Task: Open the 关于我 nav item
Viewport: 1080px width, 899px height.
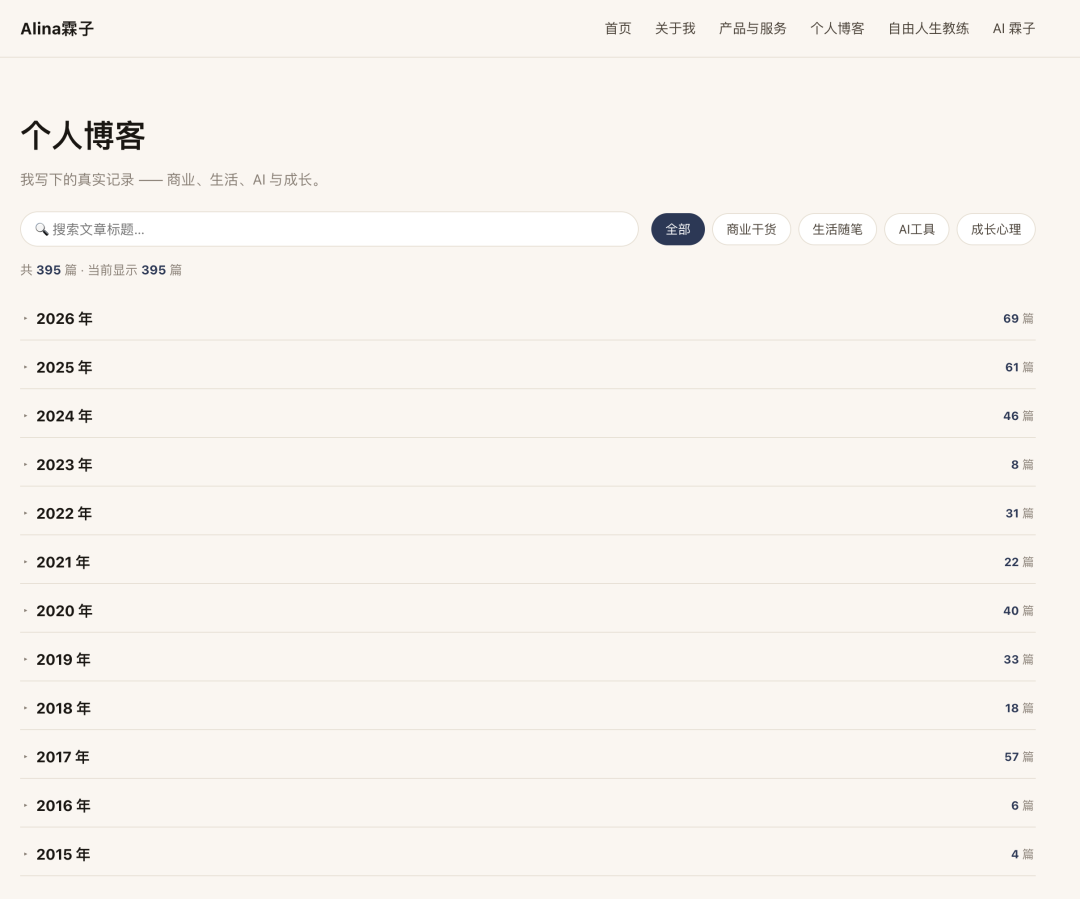Action: (675, 28)
